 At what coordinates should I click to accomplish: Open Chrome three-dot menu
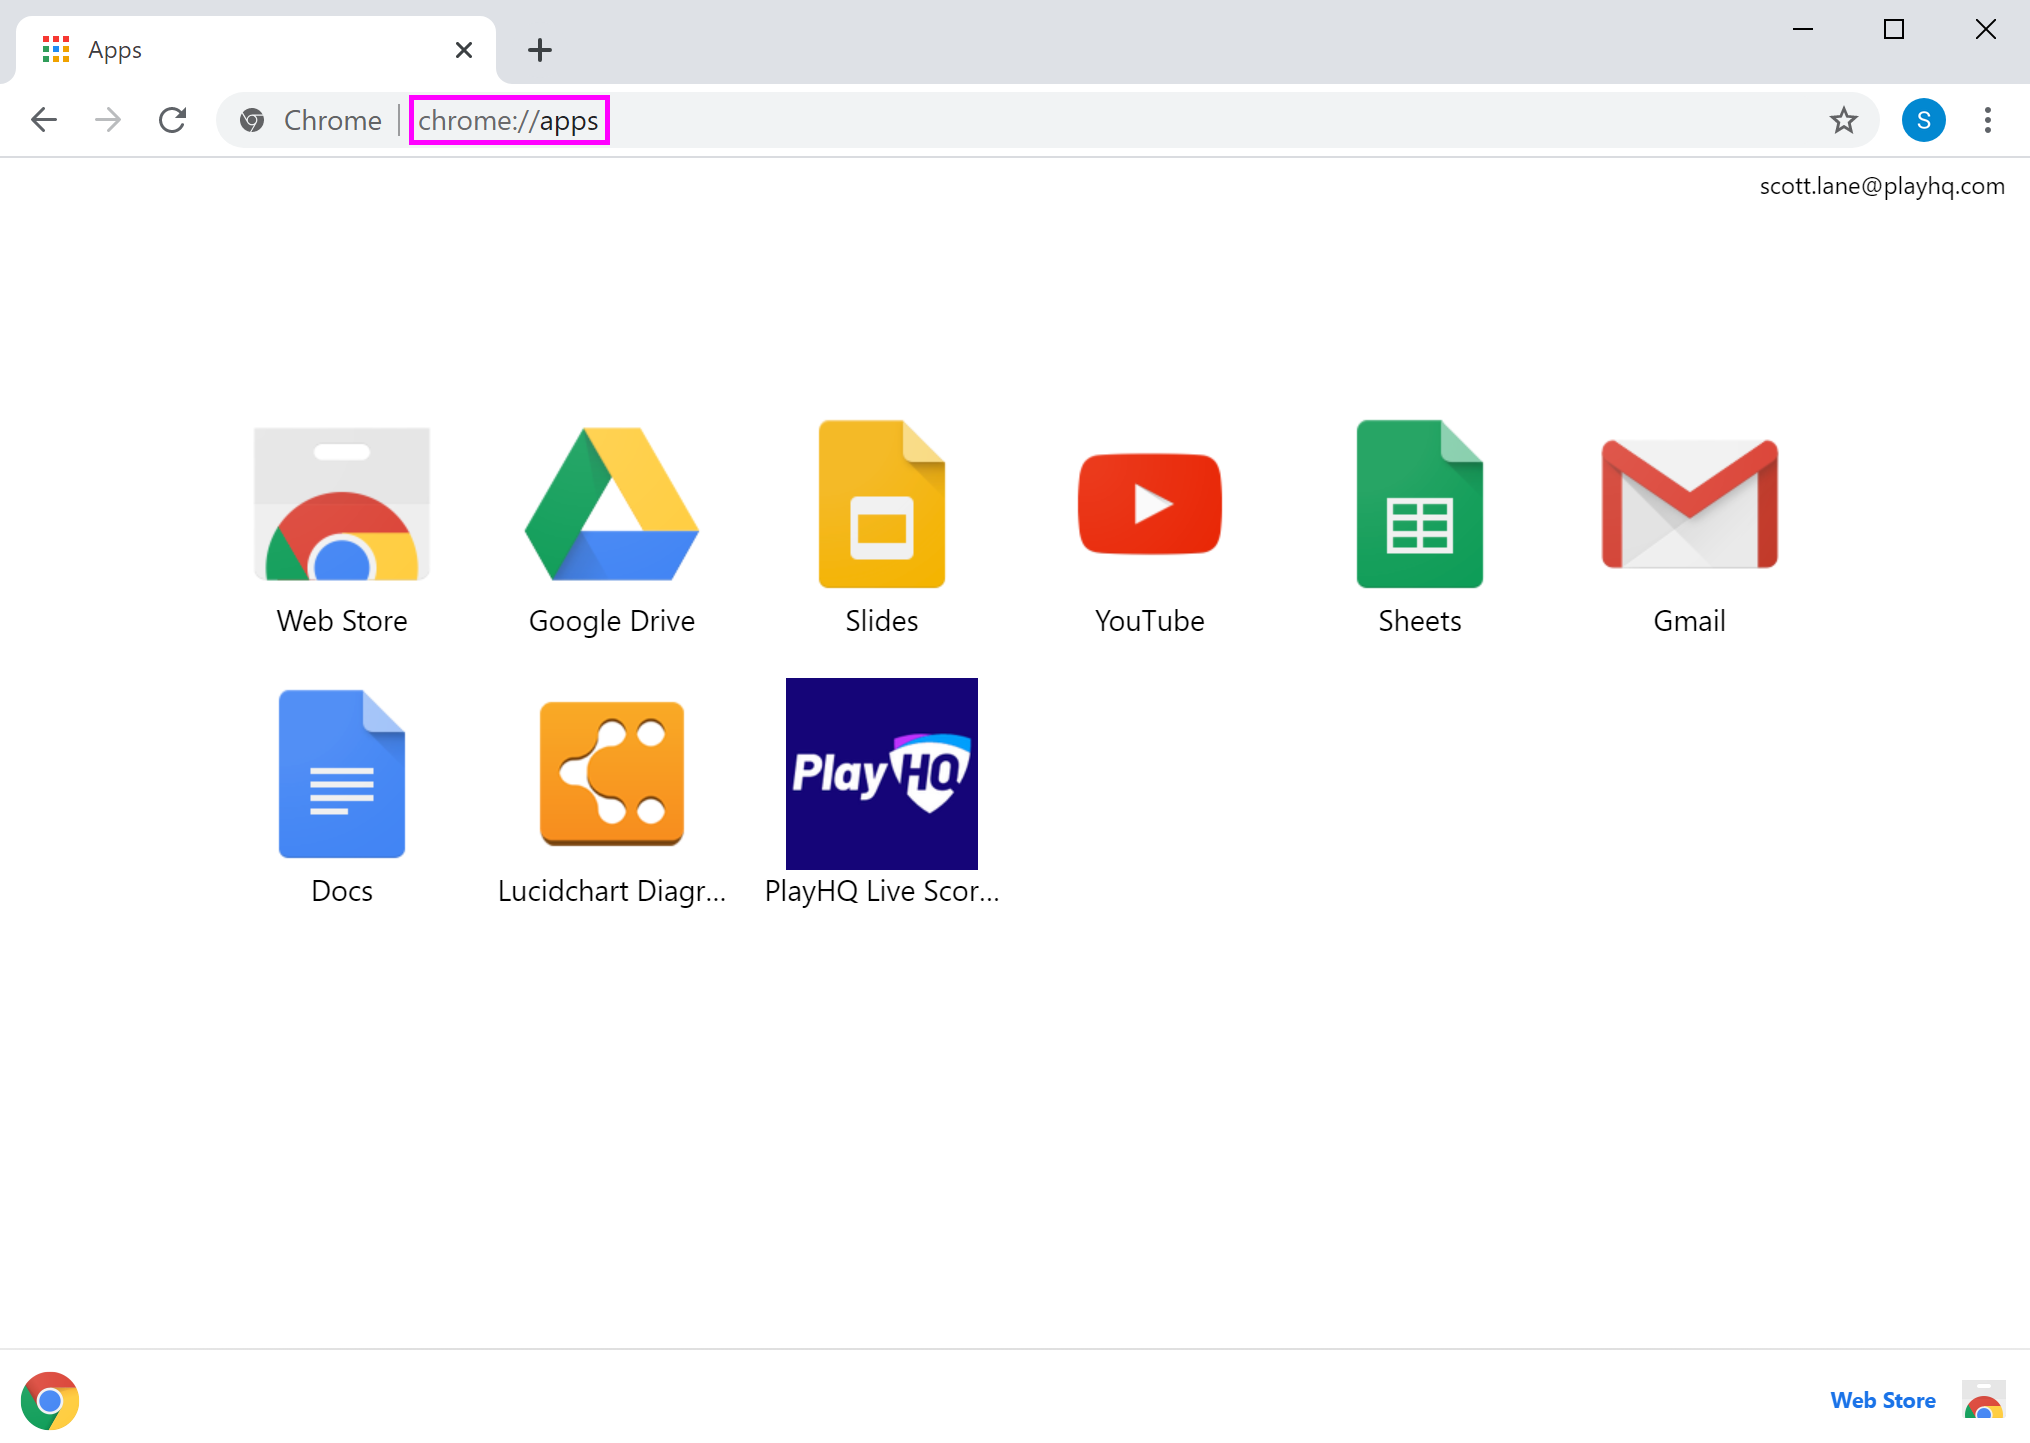(x=1987, y=121)
